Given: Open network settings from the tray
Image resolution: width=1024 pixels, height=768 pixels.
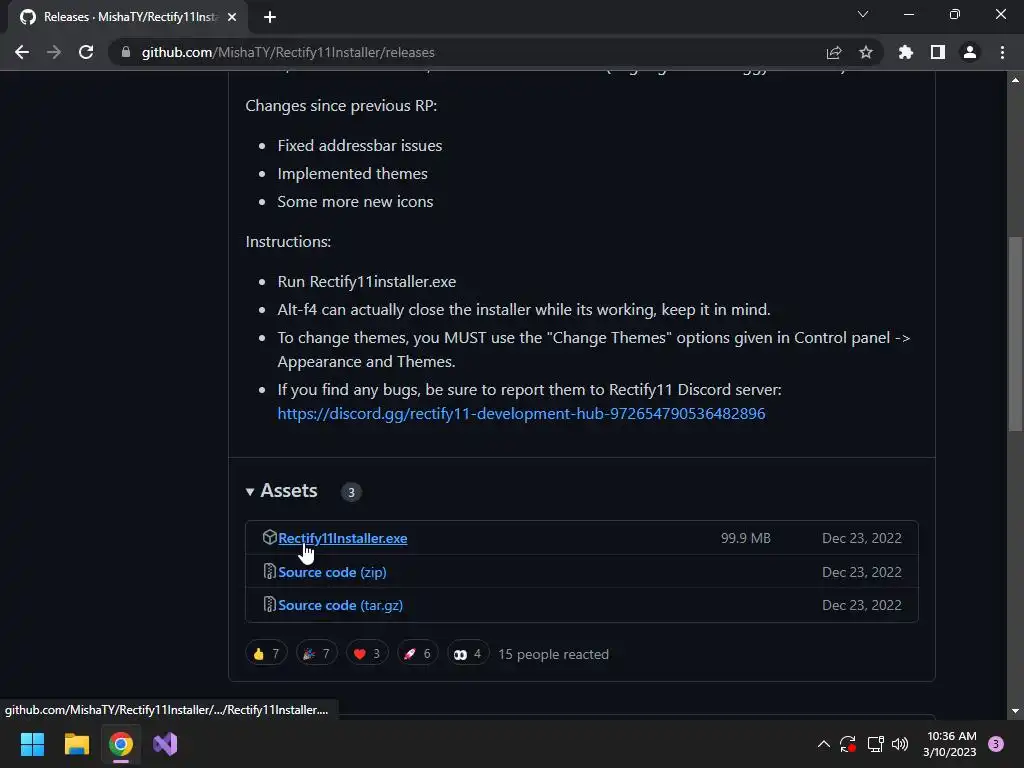Looking at the screenshot, I should pos(875,744).
